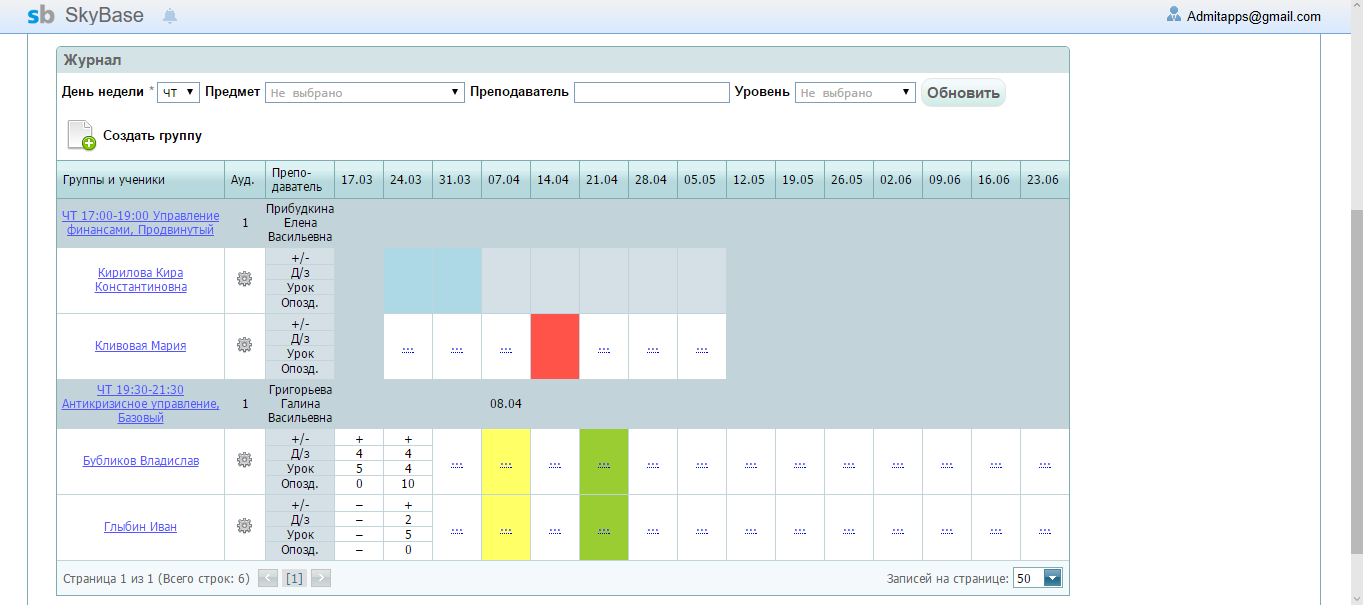Expand the День недели dropdown
1363x605 pixels.
(x=179, y=92)
